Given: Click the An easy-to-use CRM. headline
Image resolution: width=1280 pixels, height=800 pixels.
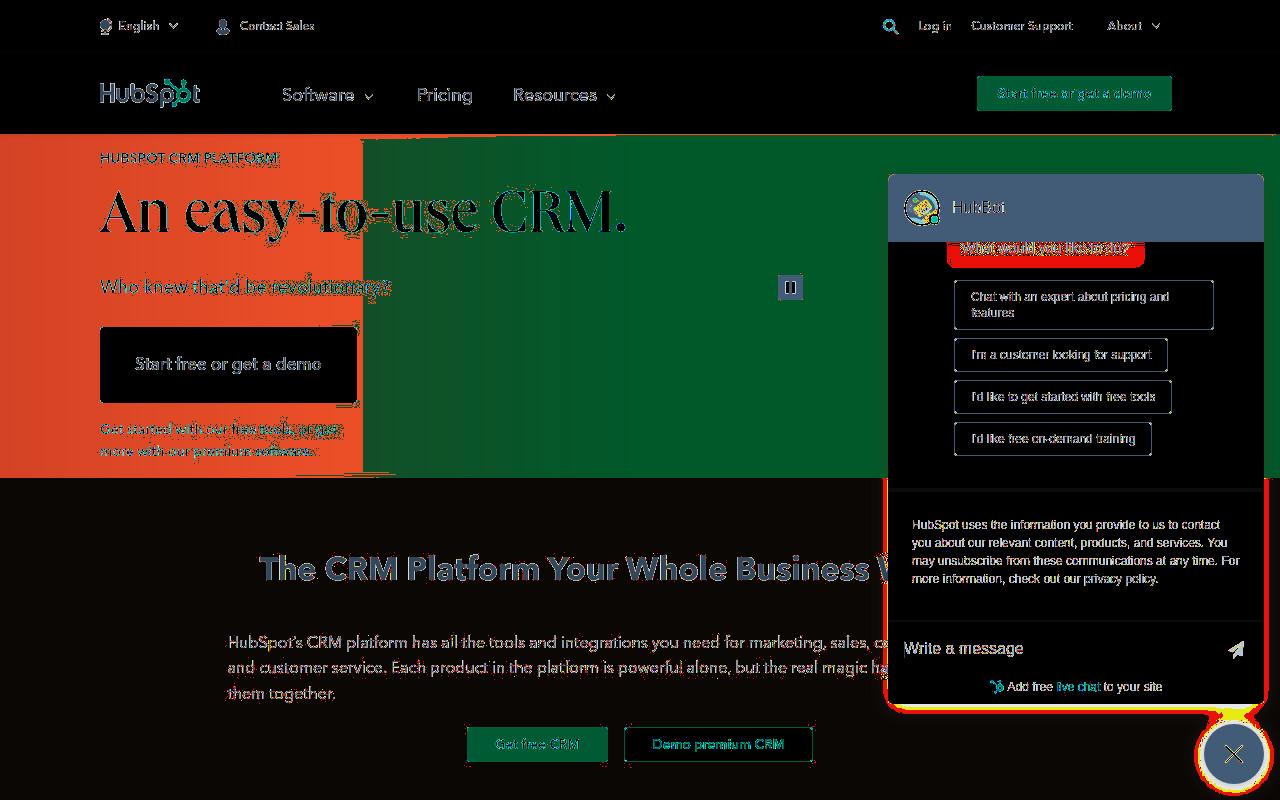Looking at the screenshot, I should tap(363, 212).
